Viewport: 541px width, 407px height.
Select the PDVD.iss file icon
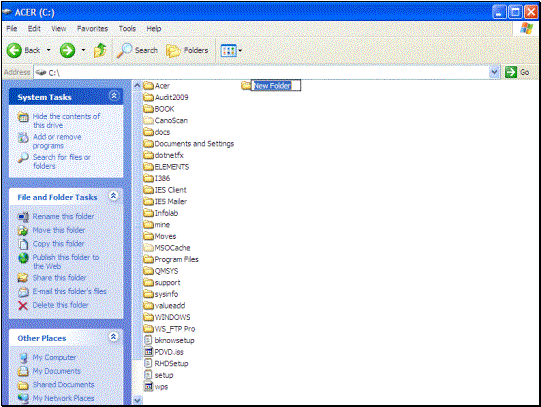pos(148,352)
